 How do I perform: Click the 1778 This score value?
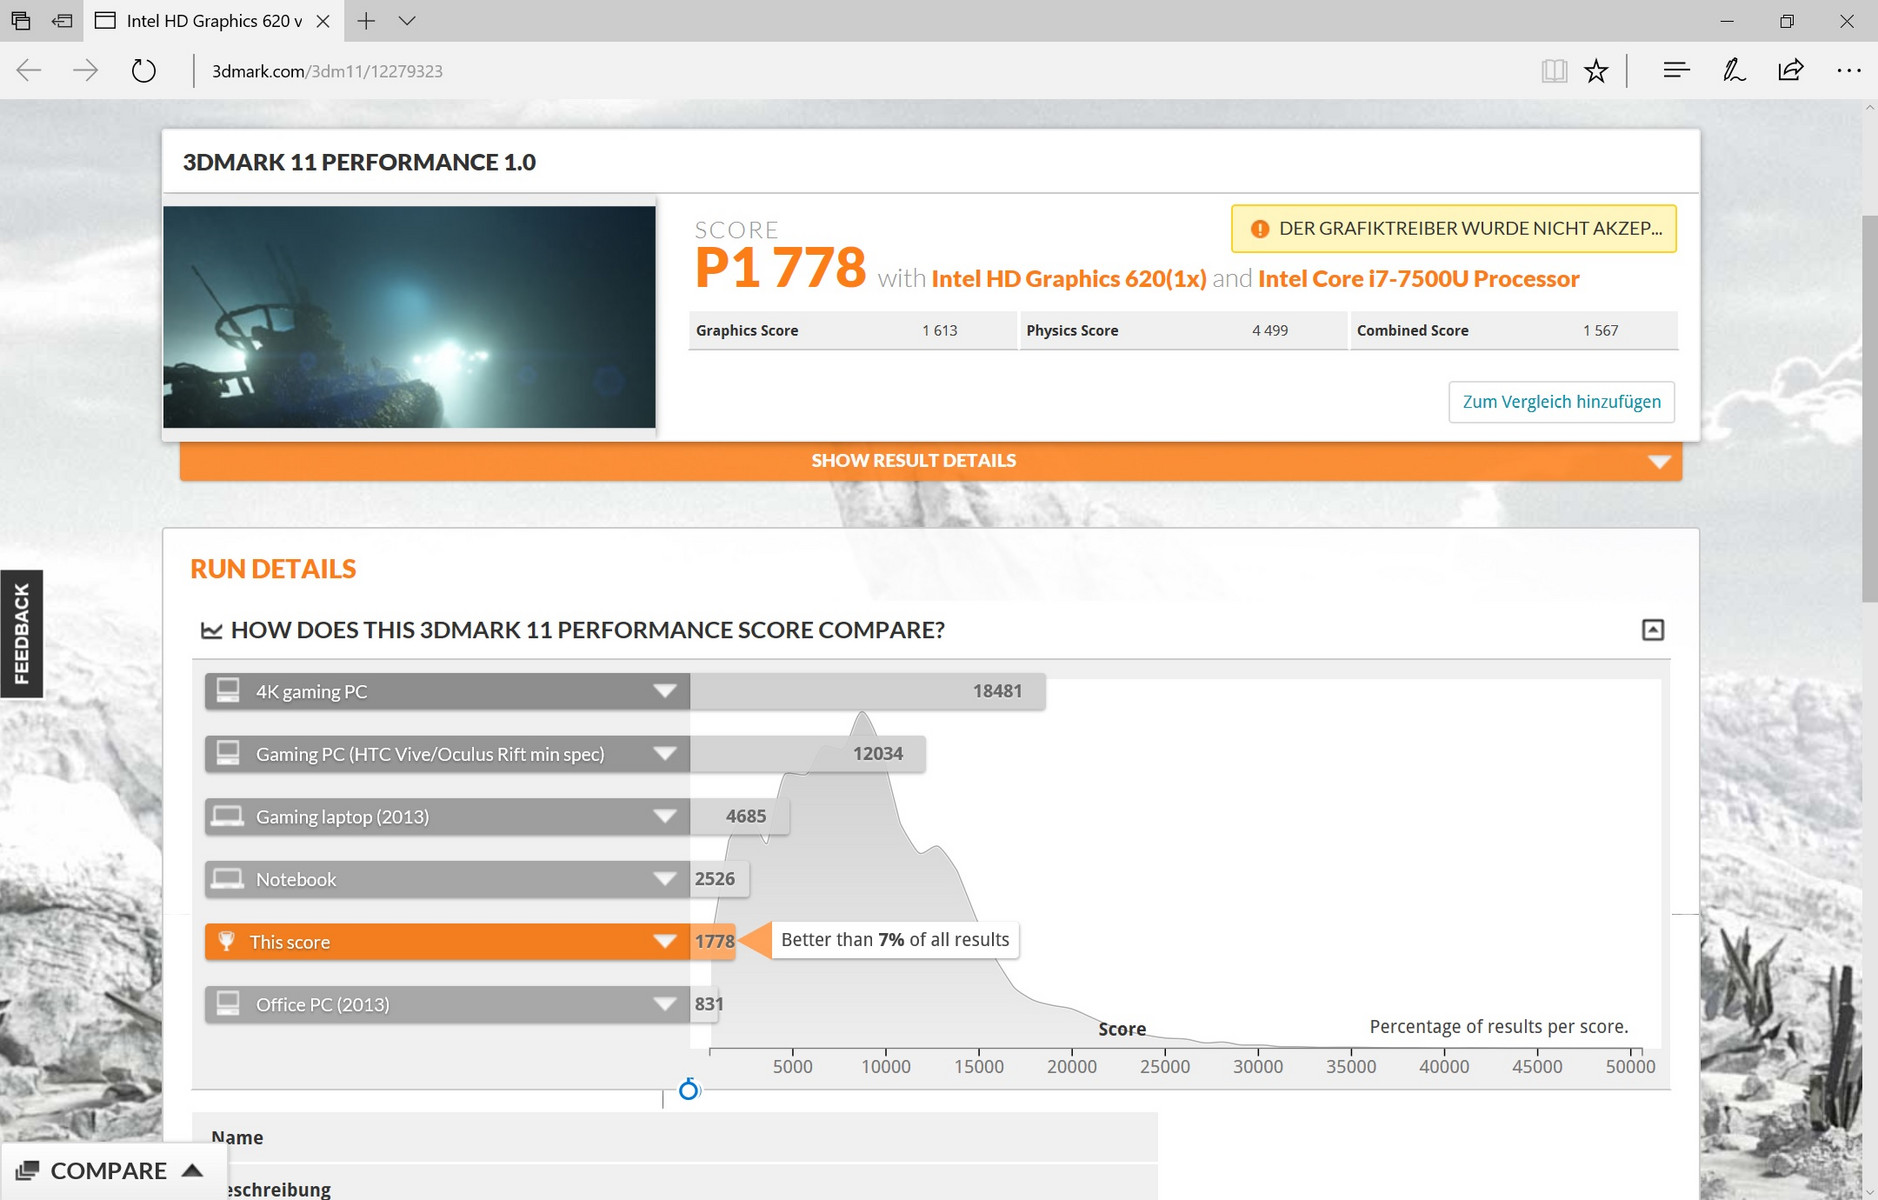(x=715, y=941)
